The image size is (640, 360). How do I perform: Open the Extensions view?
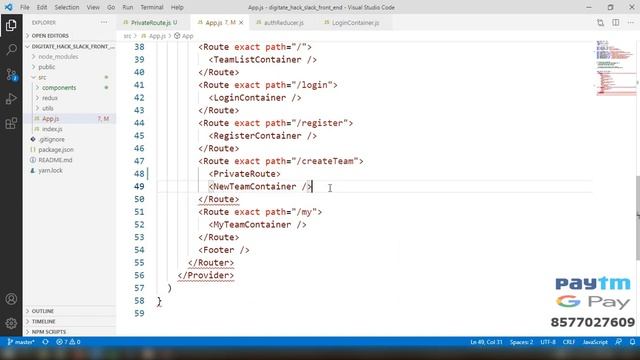point(11,123)
